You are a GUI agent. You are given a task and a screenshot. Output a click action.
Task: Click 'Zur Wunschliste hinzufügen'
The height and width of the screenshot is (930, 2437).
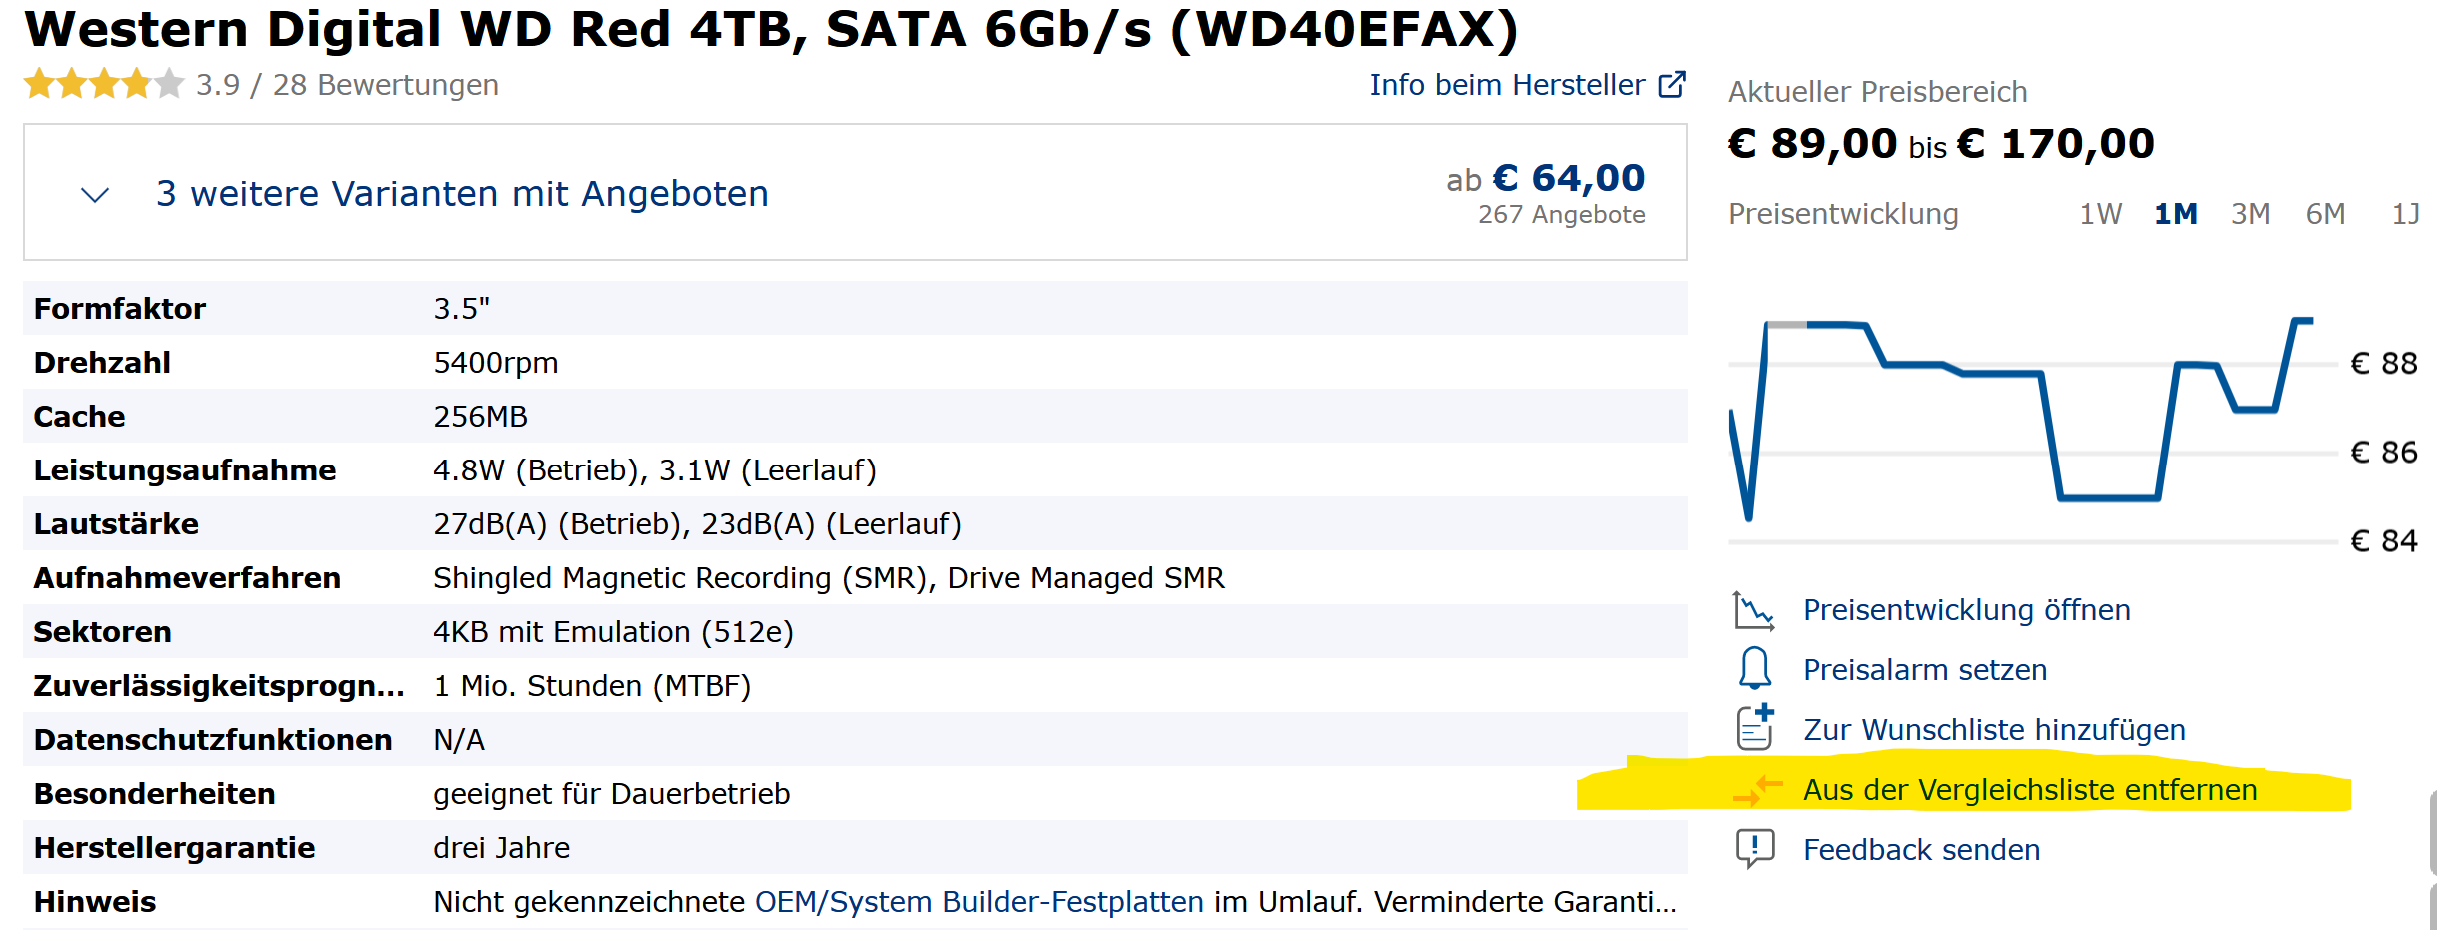(x=1993, y=730)
